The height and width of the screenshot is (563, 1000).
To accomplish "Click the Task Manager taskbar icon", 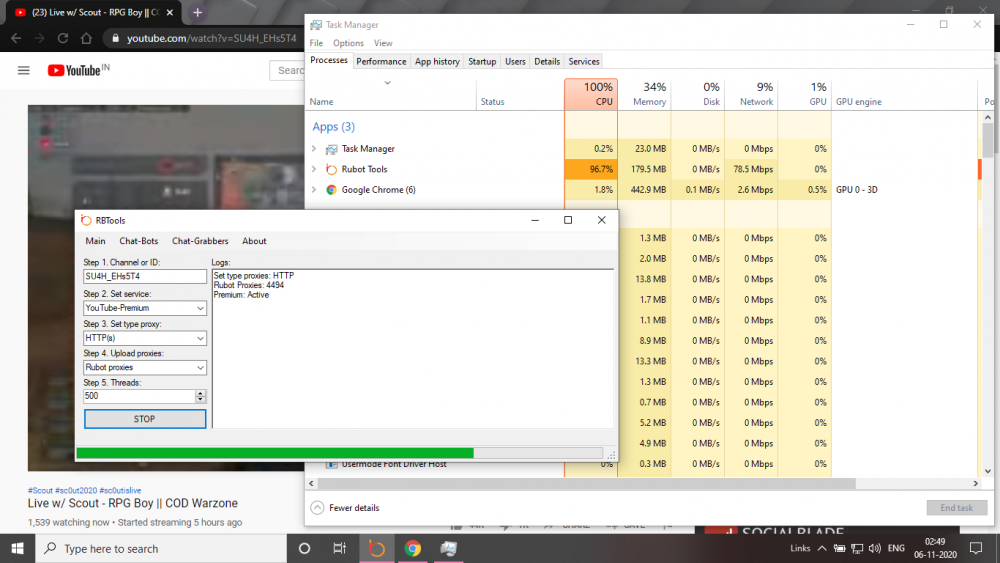I will (449, 548).
